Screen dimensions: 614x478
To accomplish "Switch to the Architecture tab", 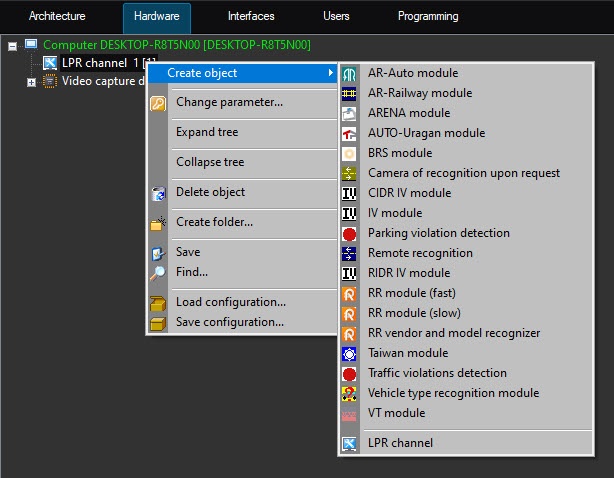I will coord(57,16).
